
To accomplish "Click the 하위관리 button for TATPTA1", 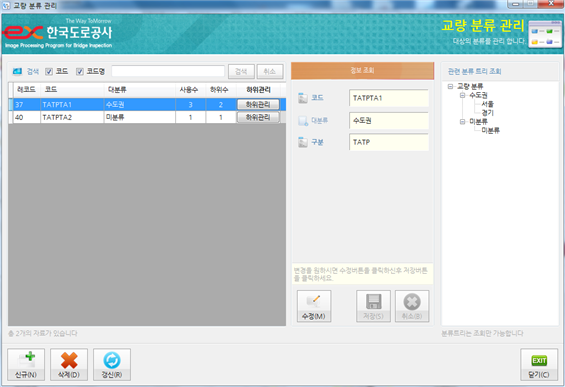I will tap(258, 104).
